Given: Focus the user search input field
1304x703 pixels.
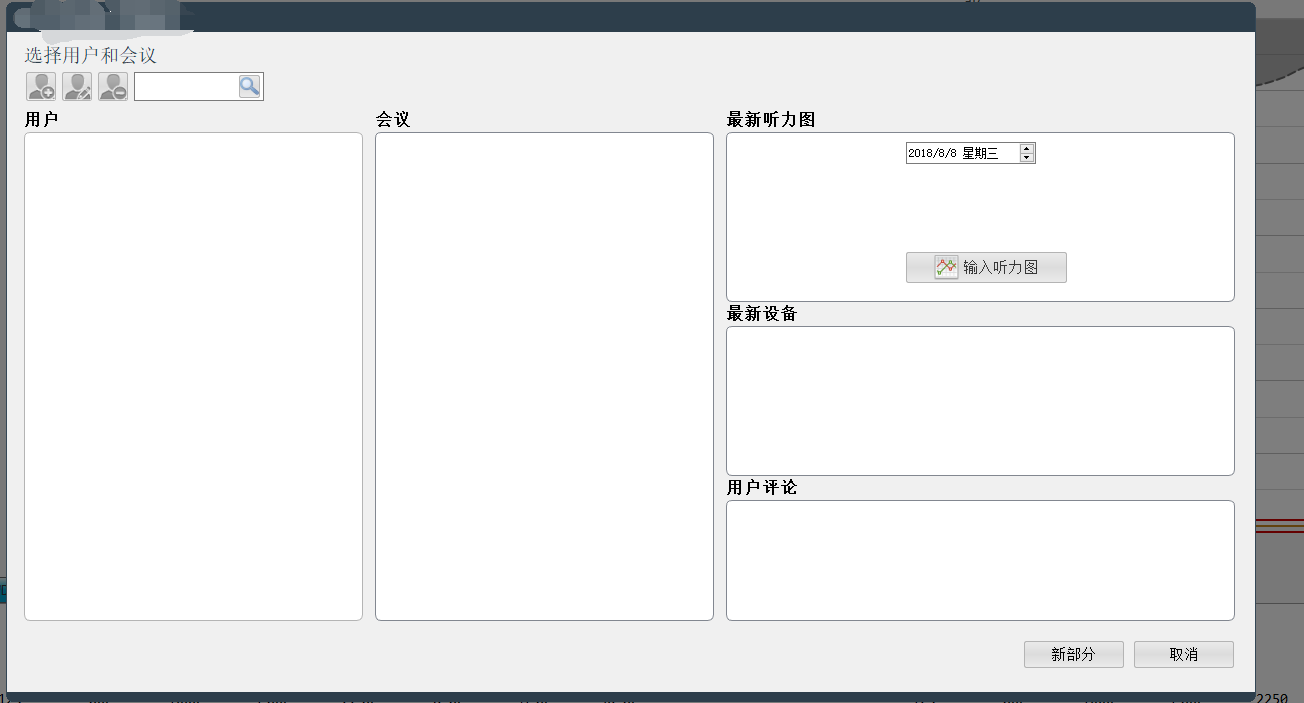Looking at the screenshot, I should pos(187,87).
